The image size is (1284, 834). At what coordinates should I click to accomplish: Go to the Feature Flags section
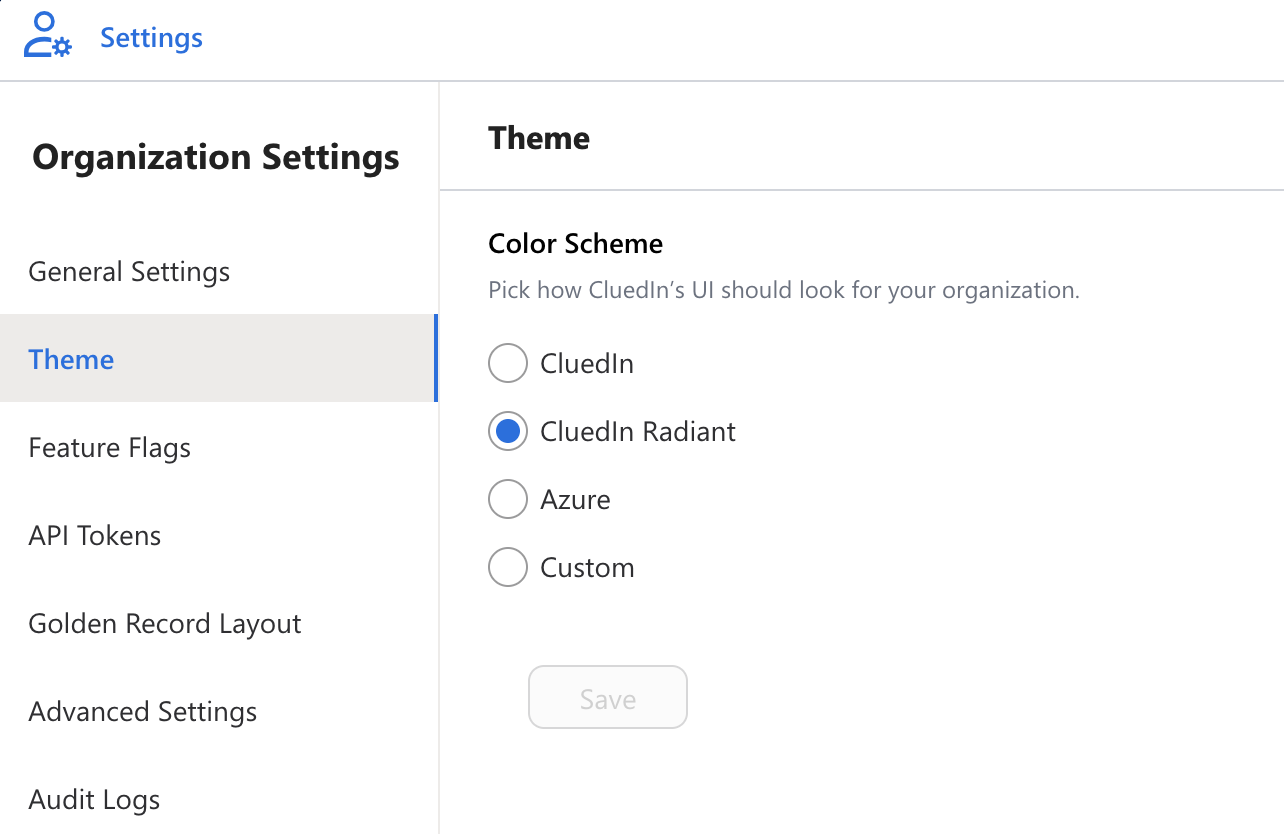109,448
